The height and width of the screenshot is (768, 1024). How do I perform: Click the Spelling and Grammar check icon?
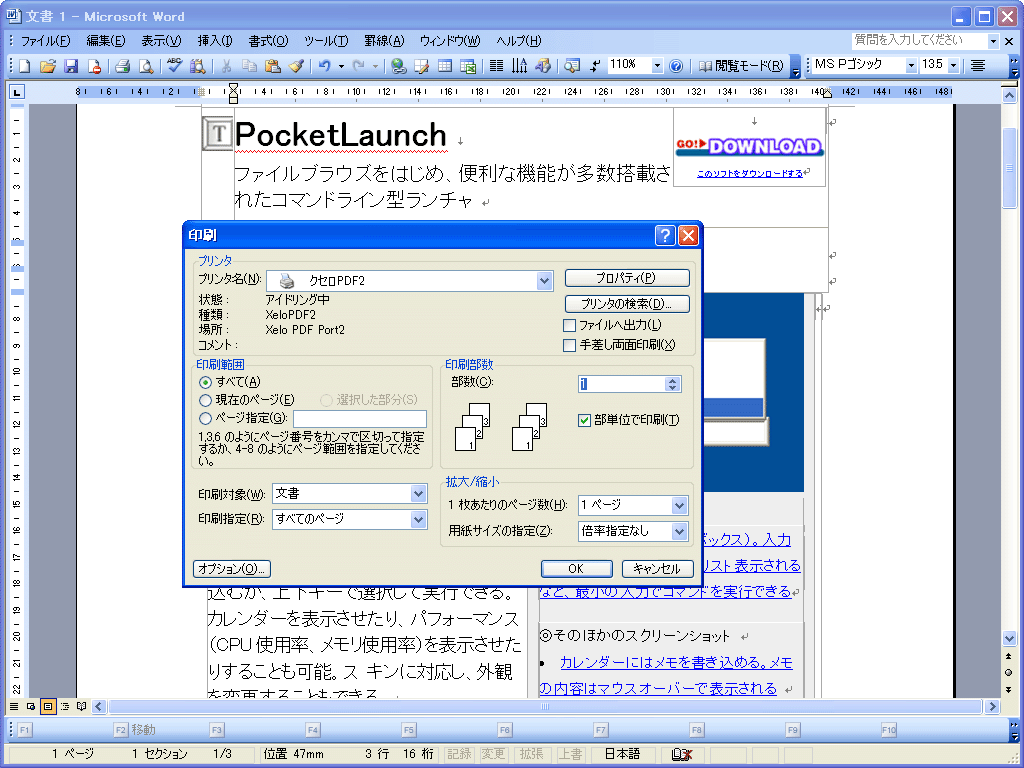tap(174, 66)
